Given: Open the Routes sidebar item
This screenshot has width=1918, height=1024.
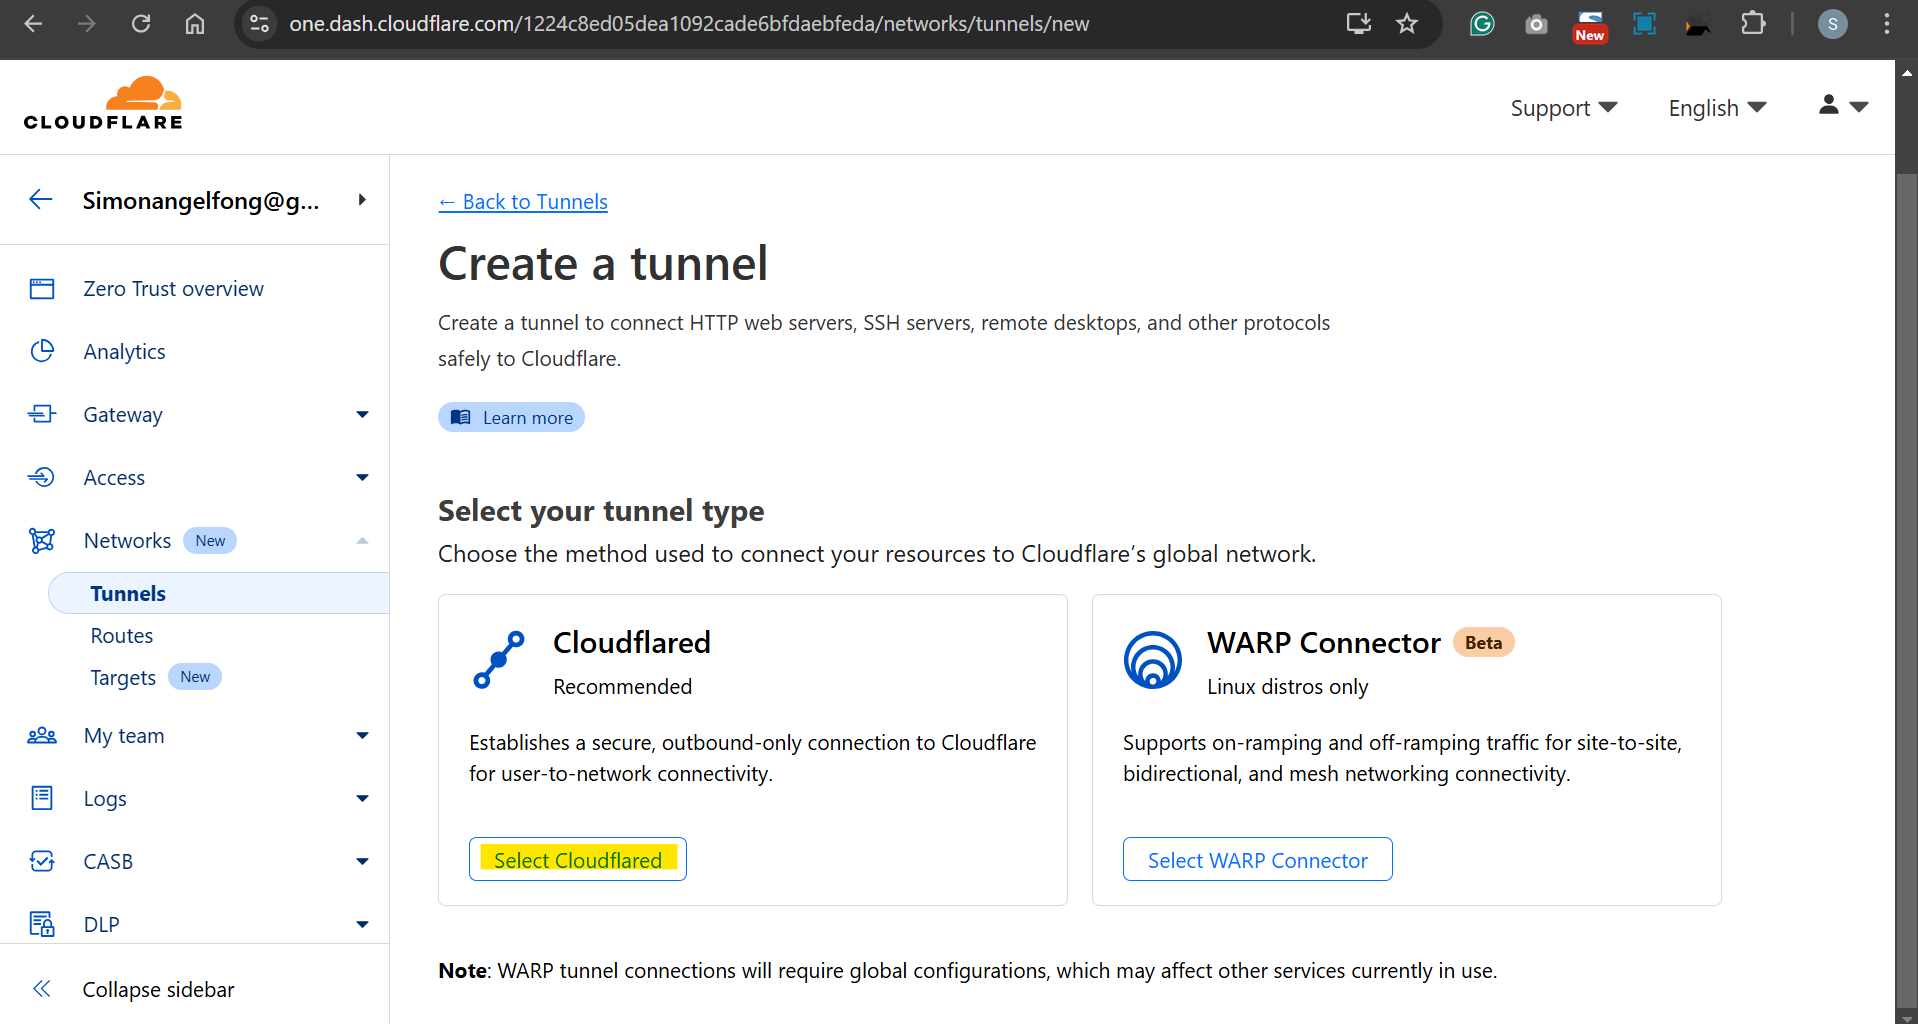Looking at the screenshot, I should [x=122, y=636].
